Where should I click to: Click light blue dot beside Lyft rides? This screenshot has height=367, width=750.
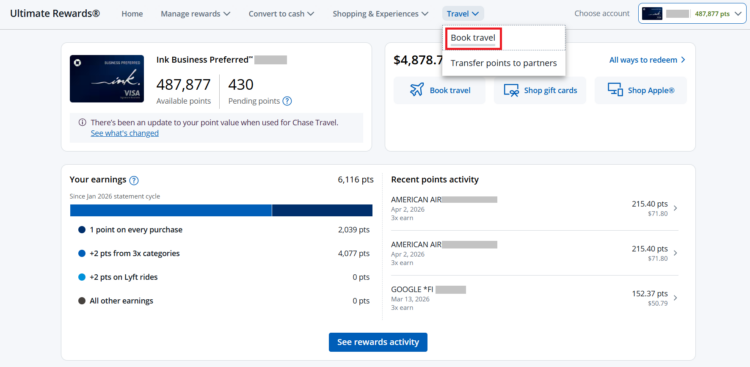(x=82, y=277)
